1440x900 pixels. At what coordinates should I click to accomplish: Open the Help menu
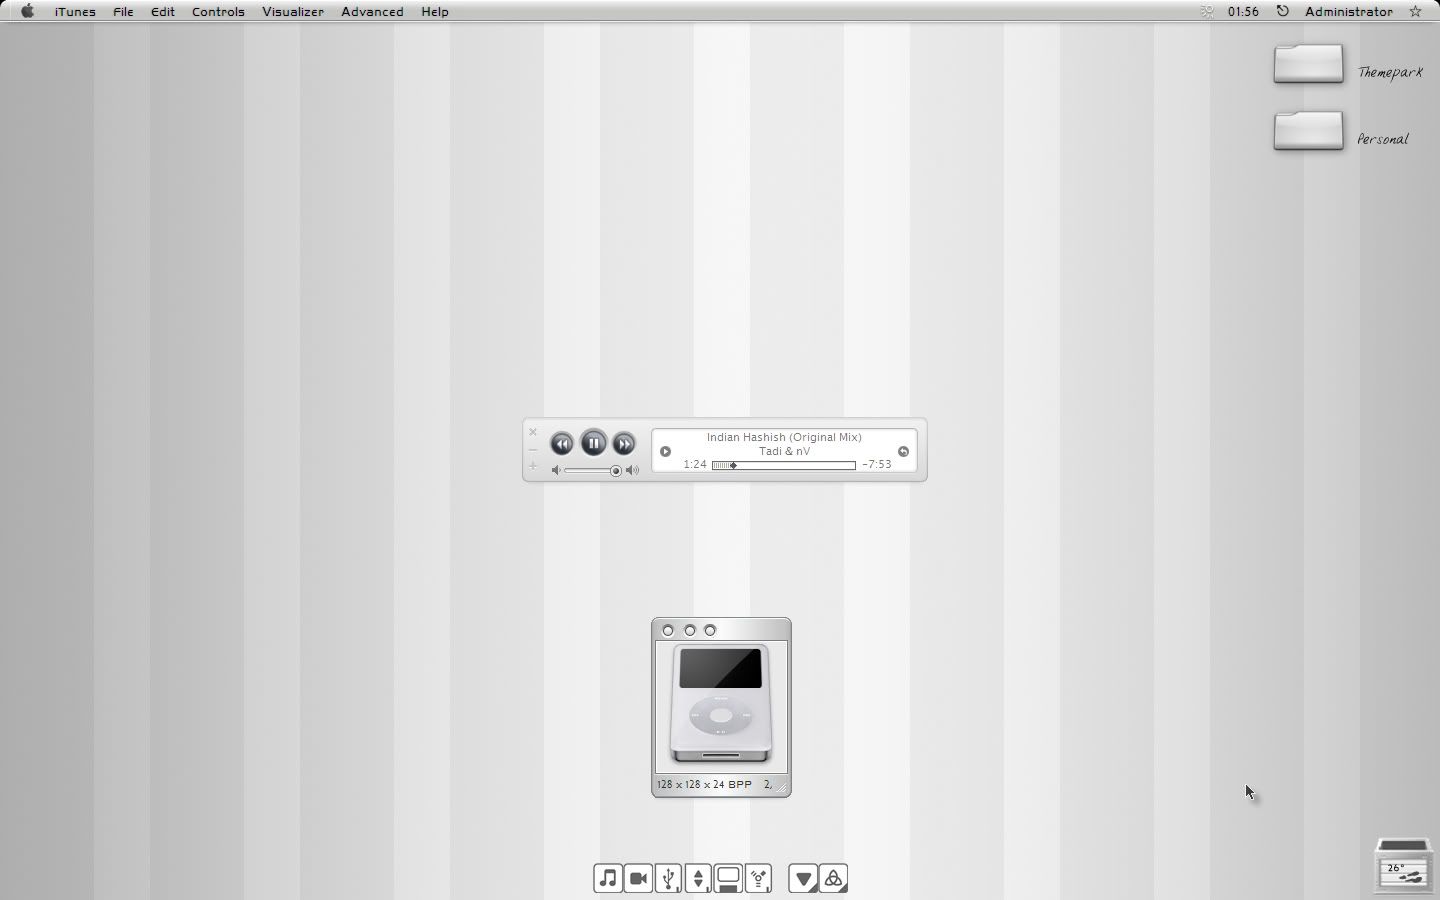coord(434,12)
